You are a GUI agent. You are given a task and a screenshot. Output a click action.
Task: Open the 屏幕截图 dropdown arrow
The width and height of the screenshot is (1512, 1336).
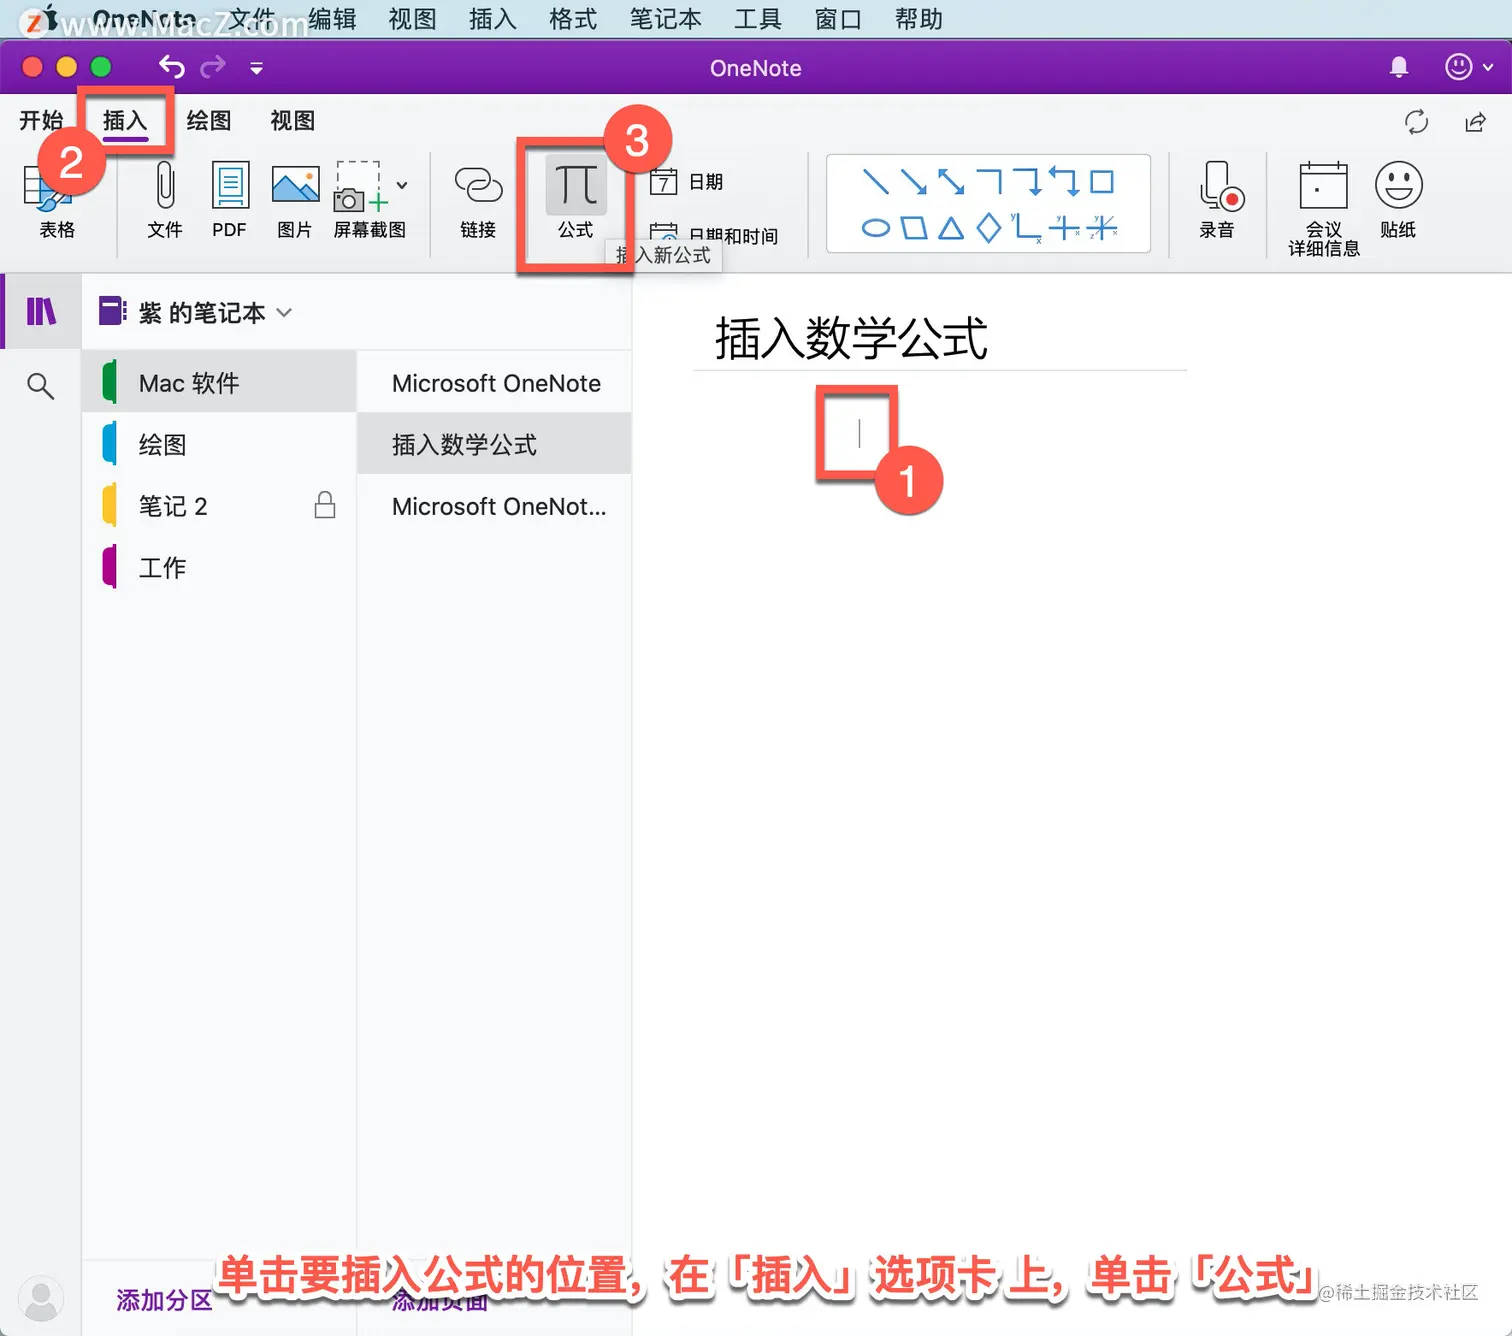402,185
